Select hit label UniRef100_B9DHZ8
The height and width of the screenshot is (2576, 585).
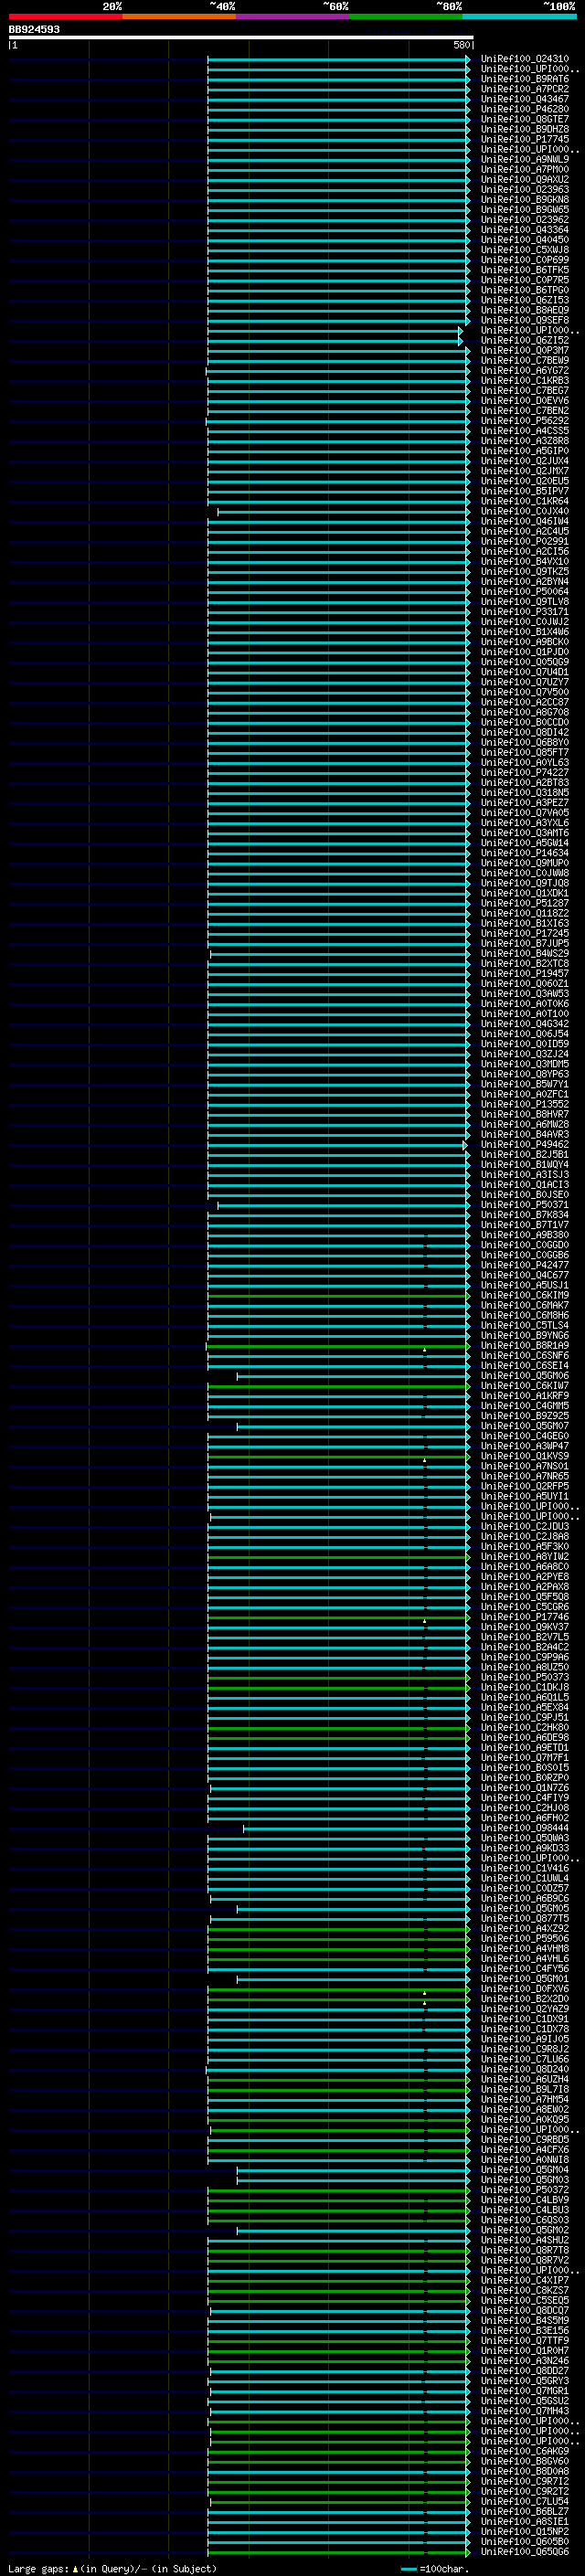click(524, 129)
